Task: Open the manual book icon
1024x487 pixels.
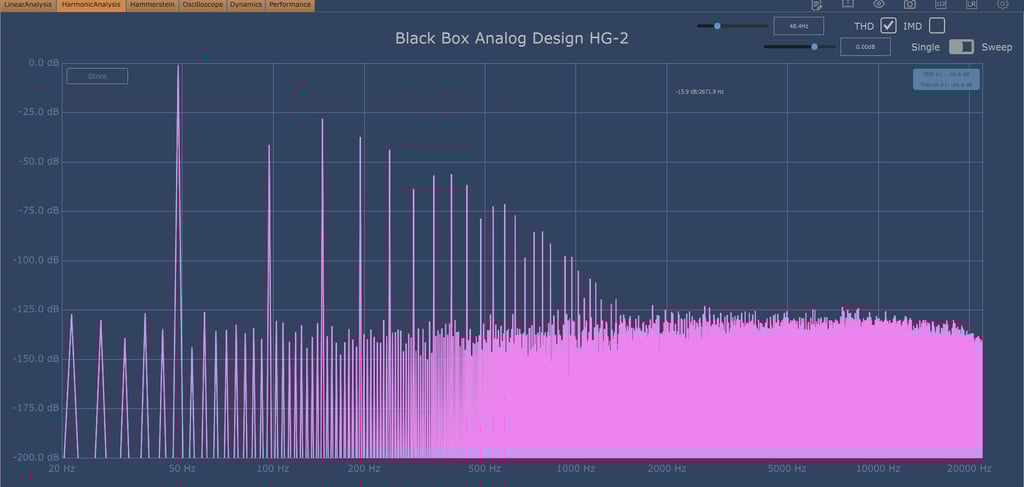Action: (x=848, y=4)
